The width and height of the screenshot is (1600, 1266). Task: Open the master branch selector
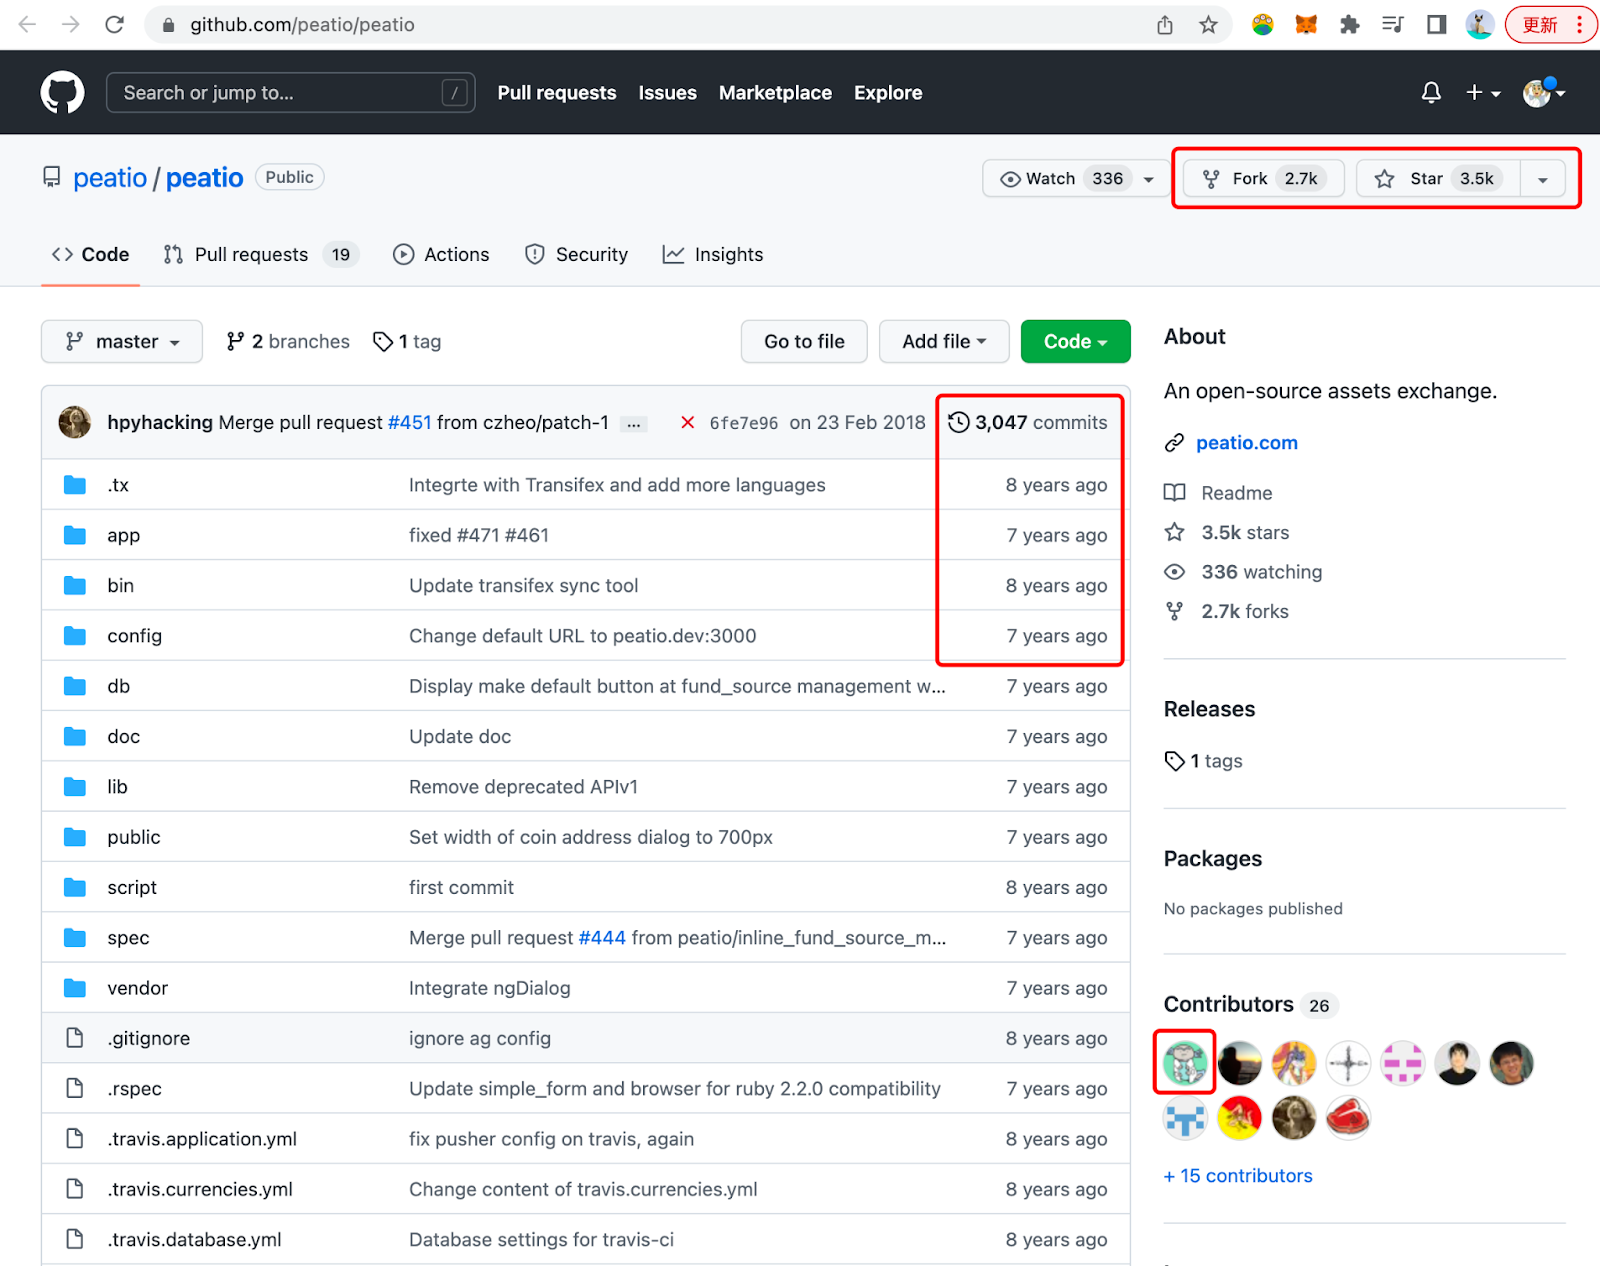pos(122,342)
